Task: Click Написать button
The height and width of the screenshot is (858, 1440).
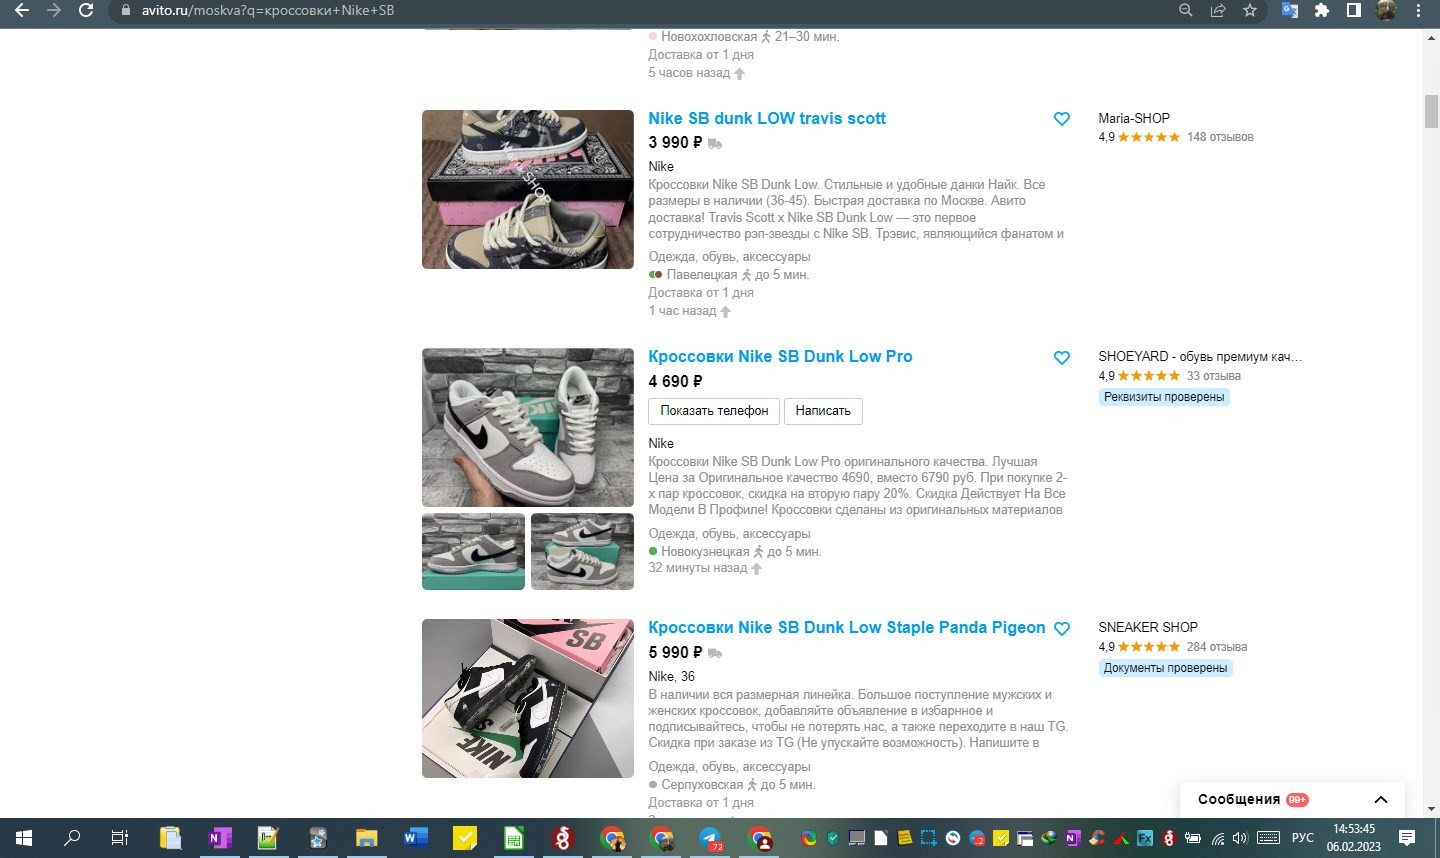Action: point(823,411)
